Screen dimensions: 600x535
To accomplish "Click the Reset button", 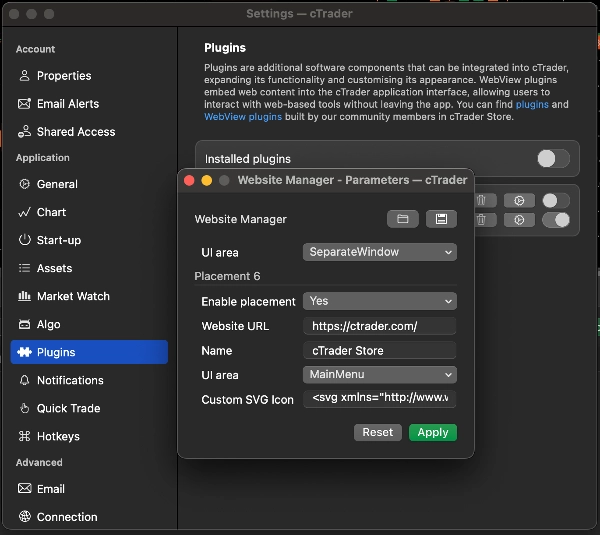I will [377, 432].
